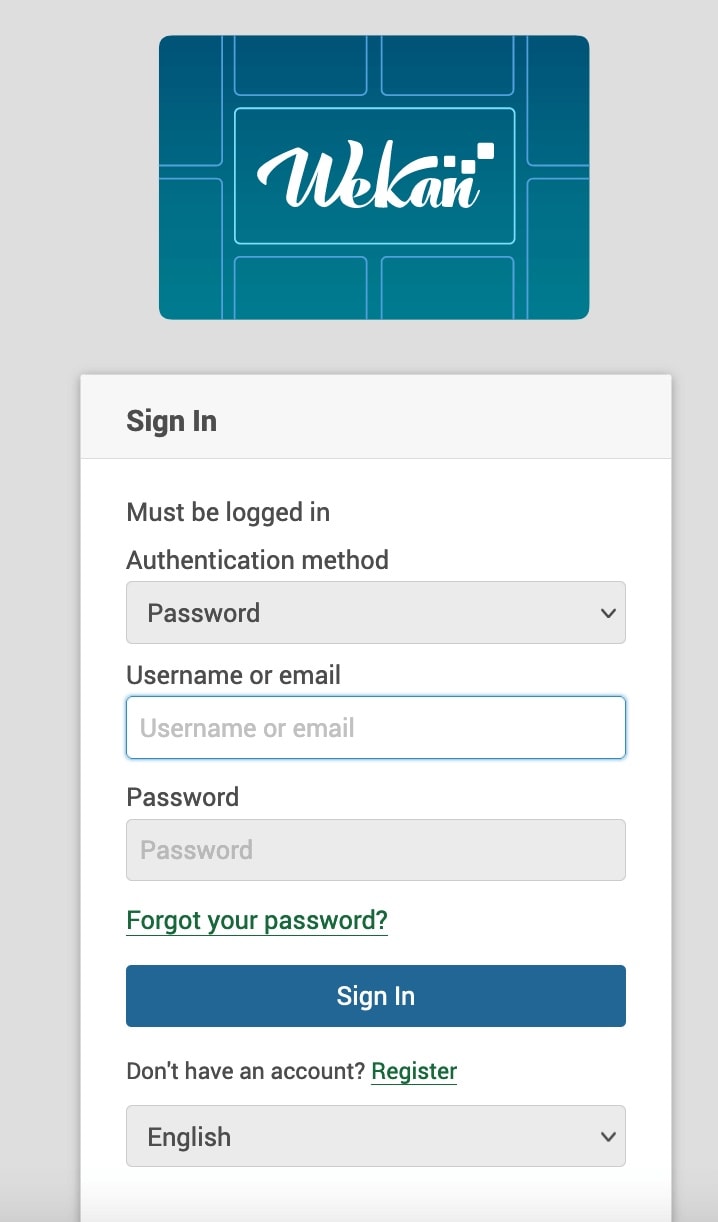Image resolution: width=718 pixels, height=1222 pixels.
Task: Open the Authentication method dropdown
Action: pyautogui.click(x=376, y=613)
